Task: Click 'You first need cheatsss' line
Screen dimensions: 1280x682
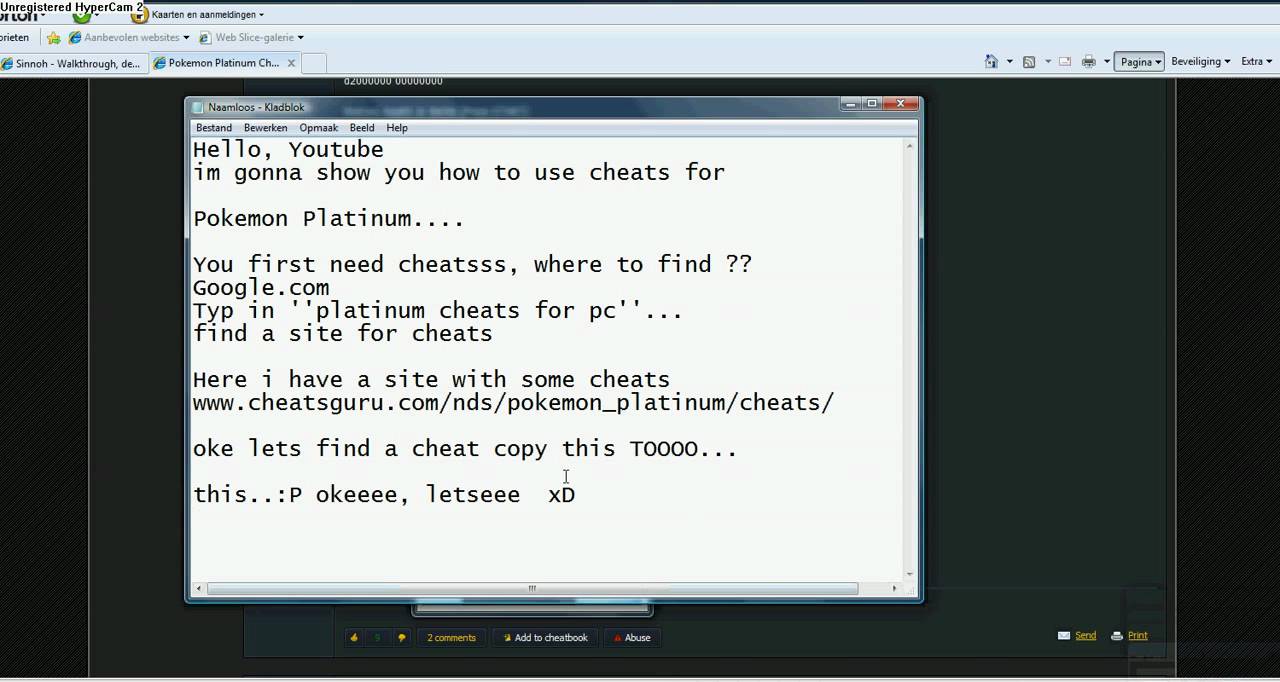Action: click(x=472, y=264)
